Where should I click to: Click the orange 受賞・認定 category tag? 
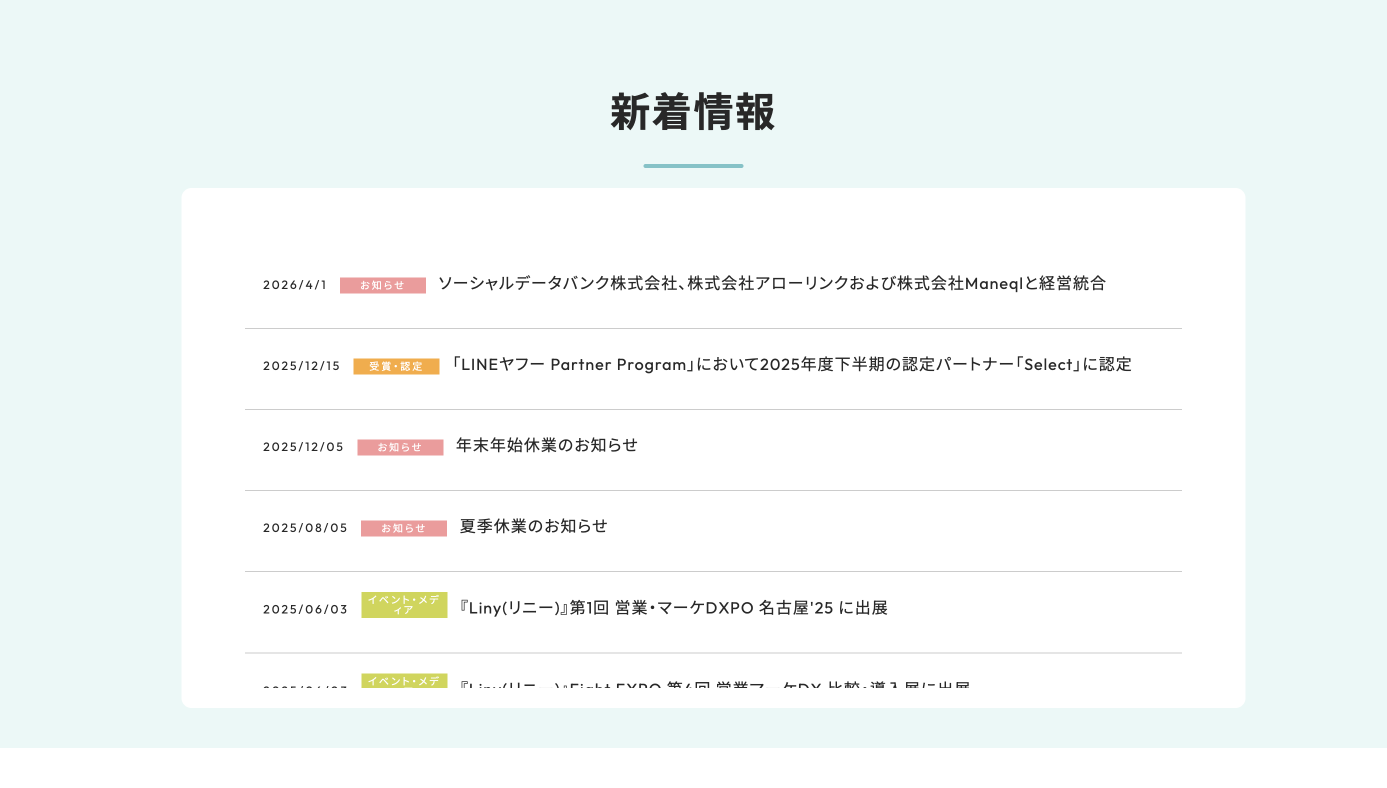pyautogui.click(x=396, y=367)
